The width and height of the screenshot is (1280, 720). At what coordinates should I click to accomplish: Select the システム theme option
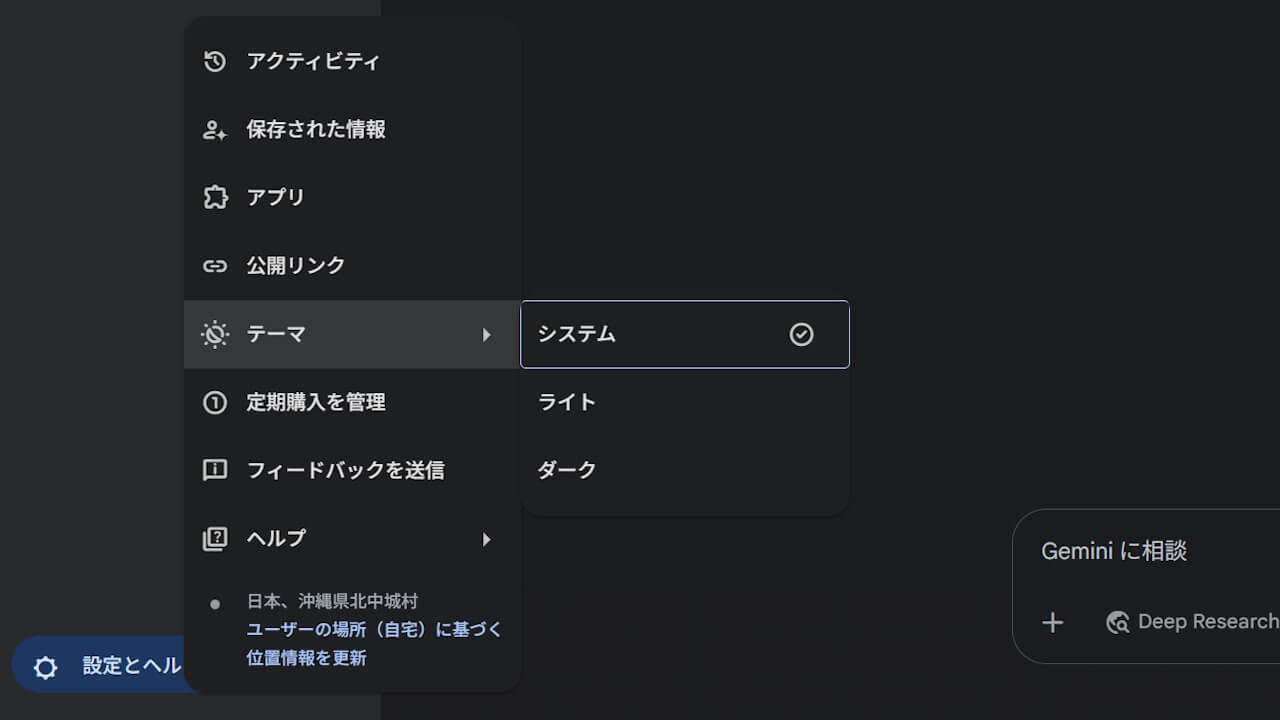tap(685, 334)
